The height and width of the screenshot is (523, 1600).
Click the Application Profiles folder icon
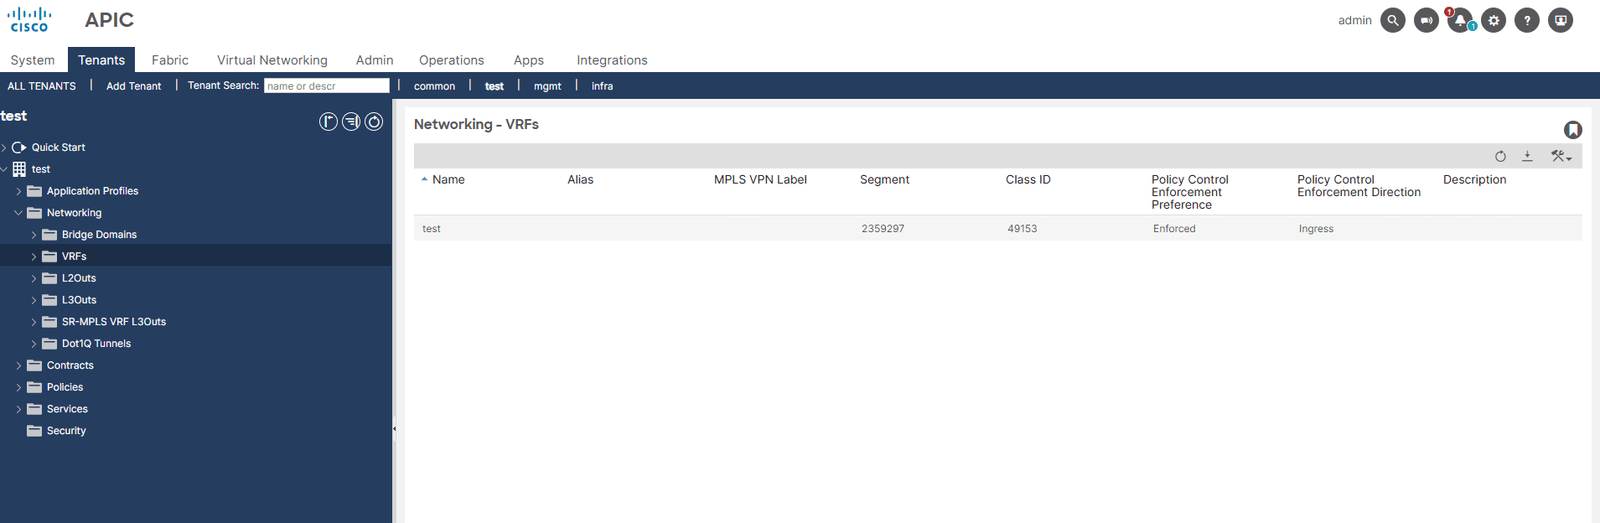pyautogui.click(x=34, y=191)
